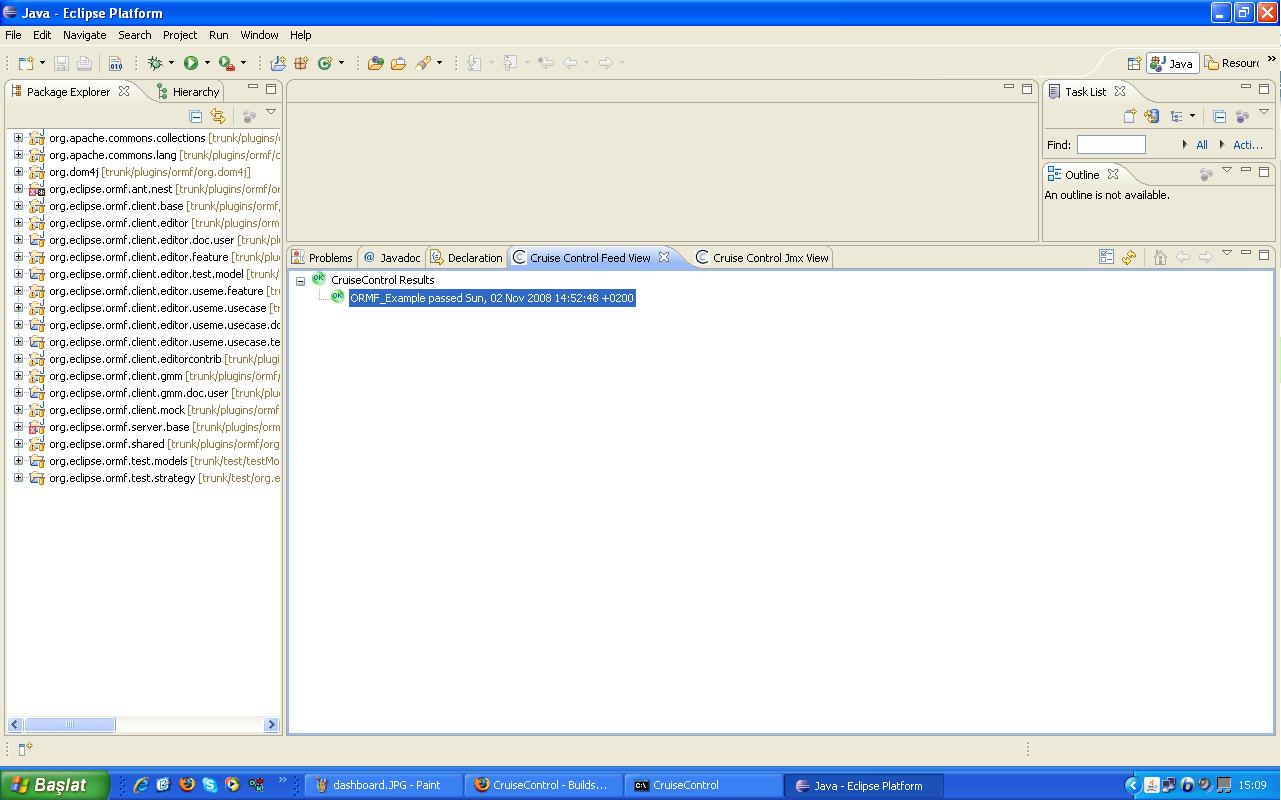
Task: Open the Debug configurations dropdown arrow
Action: tap(171, 63)
